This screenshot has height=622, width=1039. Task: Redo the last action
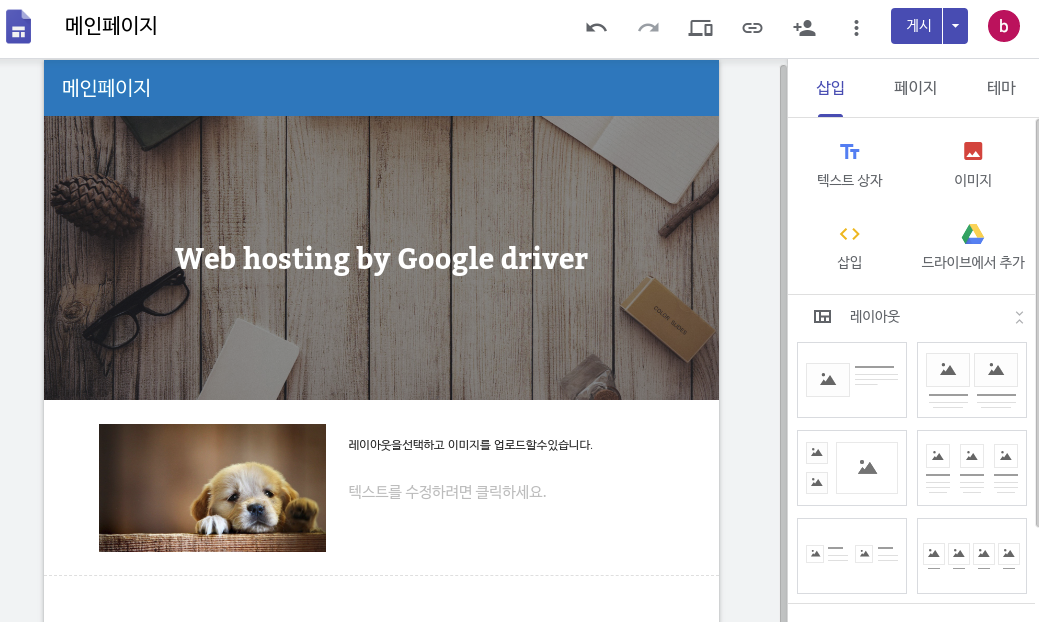[x=648, y=27]
